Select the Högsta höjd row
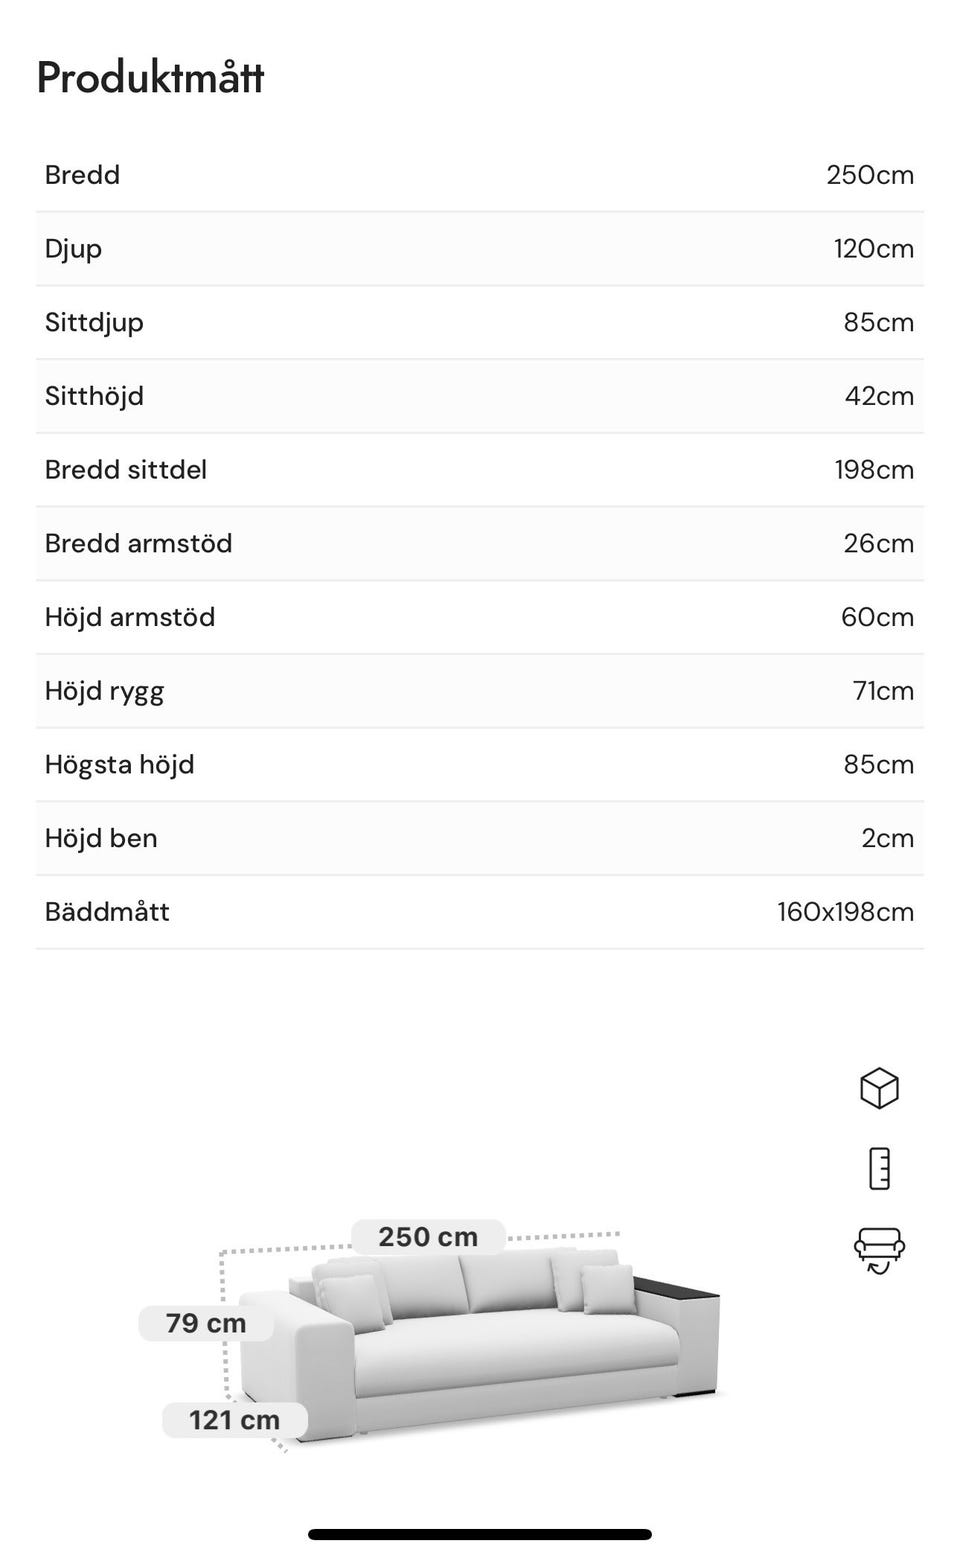Image resolution: width=960 pixels, height=1558 pixels. 480,764
